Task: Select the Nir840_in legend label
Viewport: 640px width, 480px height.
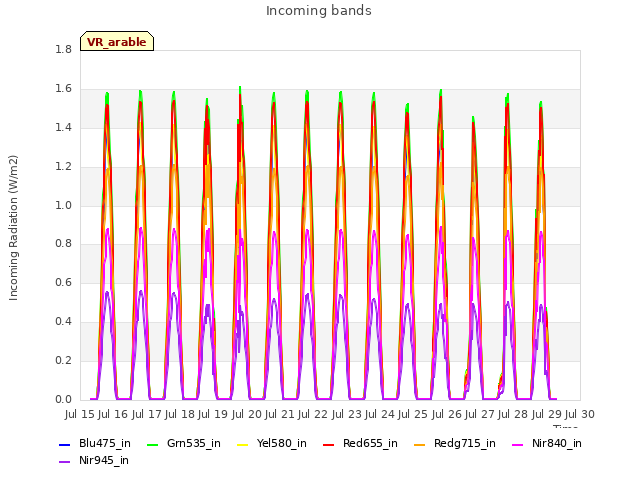Action: point(557,443)
